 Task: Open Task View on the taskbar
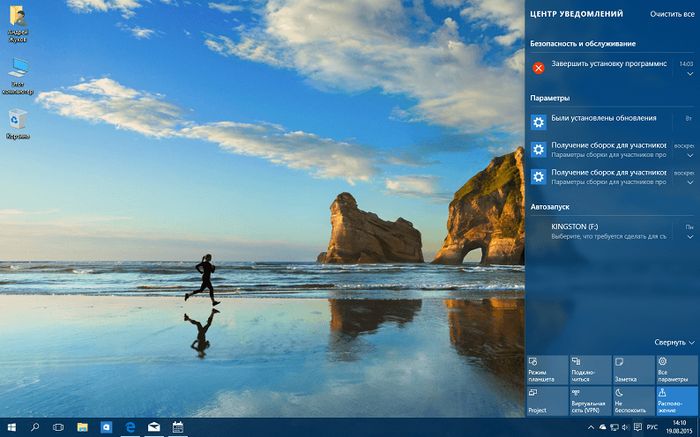click(58, 427)
